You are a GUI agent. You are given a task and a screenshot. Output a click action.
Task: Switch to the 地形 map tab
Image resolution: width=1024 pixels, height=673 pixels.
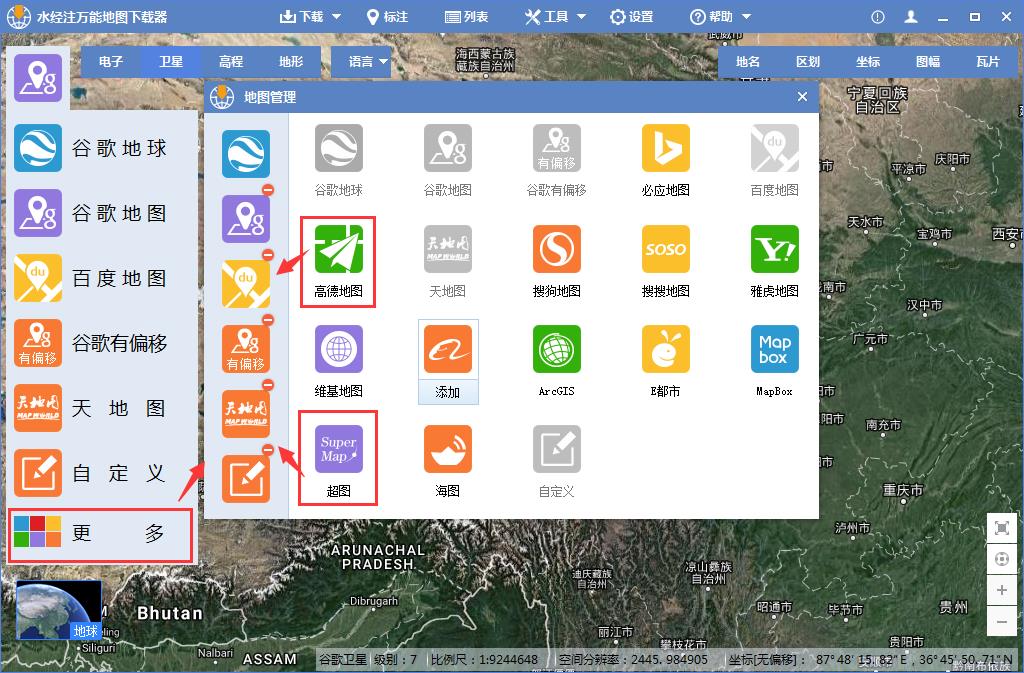tap(291, 62)
